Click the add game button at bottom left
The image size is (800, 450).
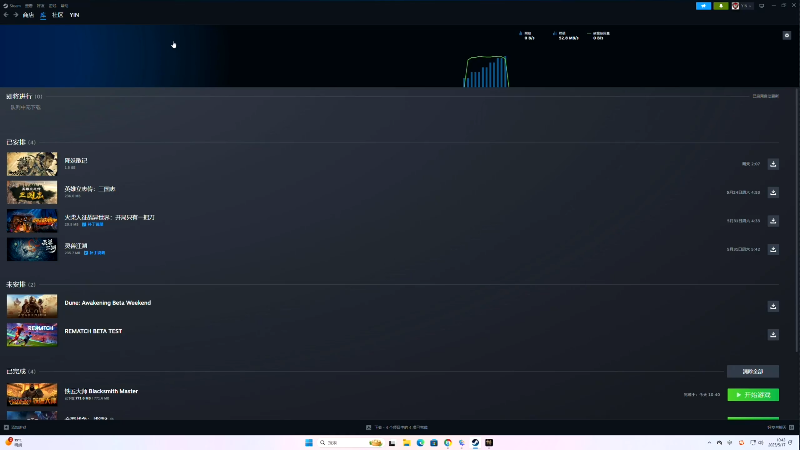pyautogui.click(x=15, y=428)
